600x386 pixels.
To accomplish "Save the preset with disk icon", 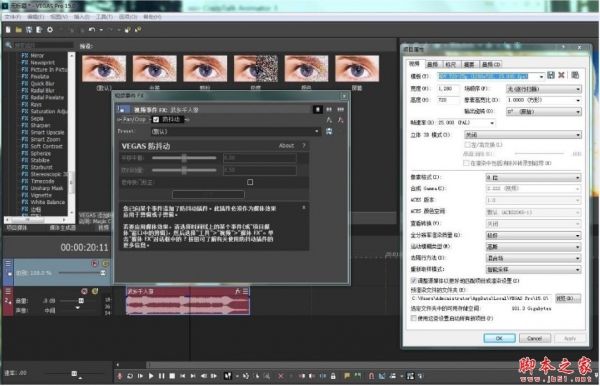I will click(x=329, y=131).
